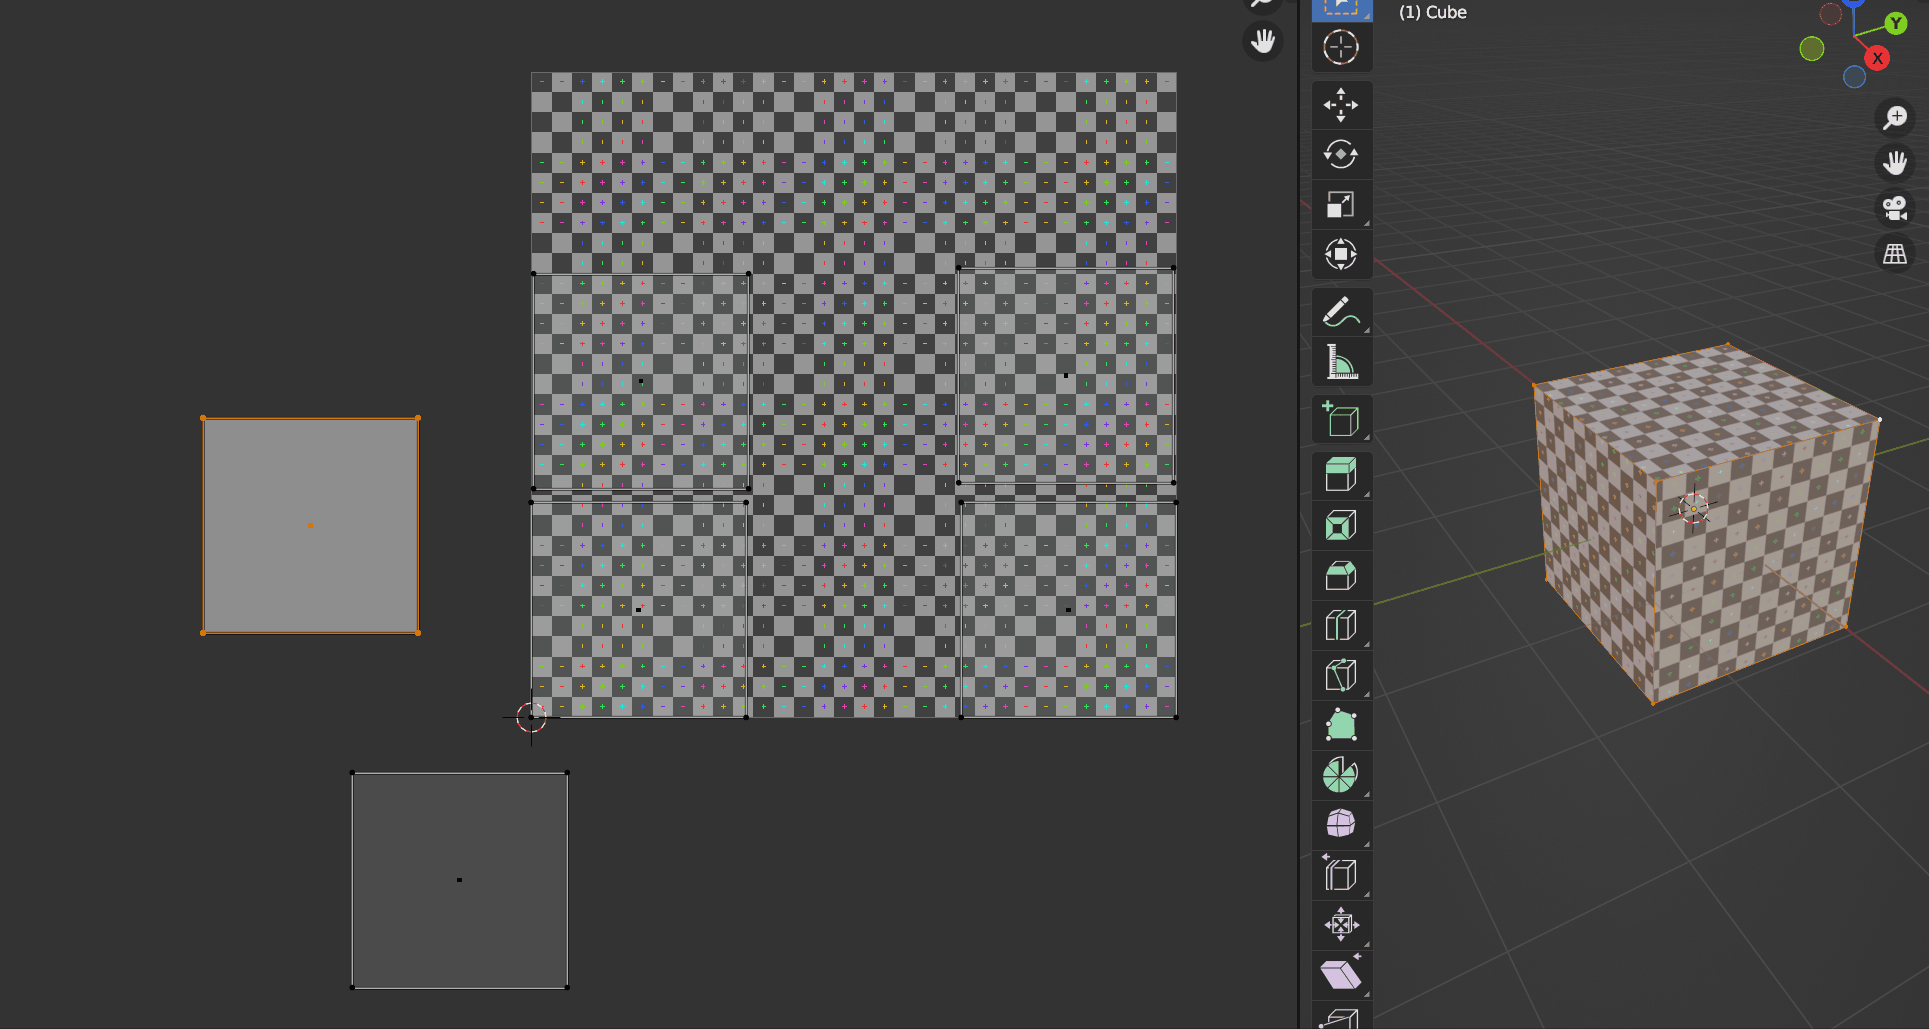This screenshot has width=1929, height=1029.
Task: Select the Scale tool
Action: point(1341,203)
